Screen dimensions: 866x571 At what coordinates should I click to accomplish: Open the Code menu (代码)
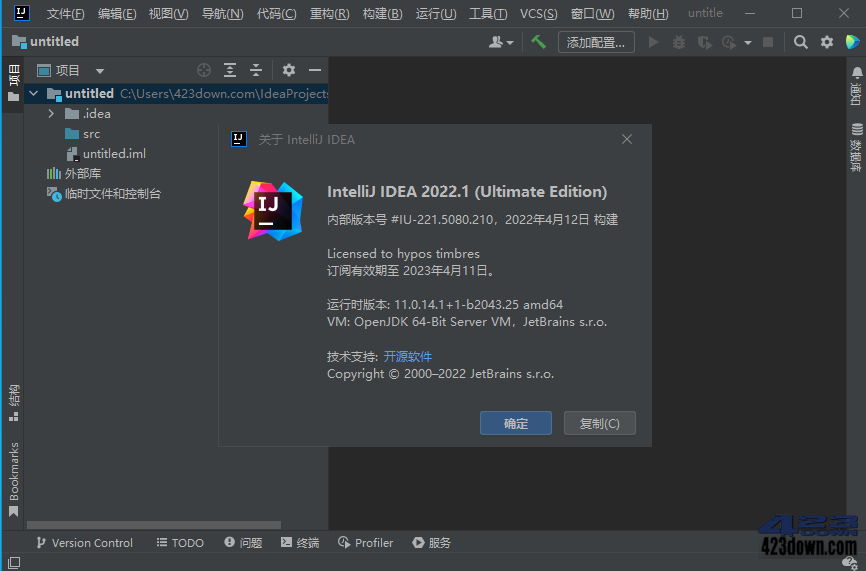click(276, 13)
